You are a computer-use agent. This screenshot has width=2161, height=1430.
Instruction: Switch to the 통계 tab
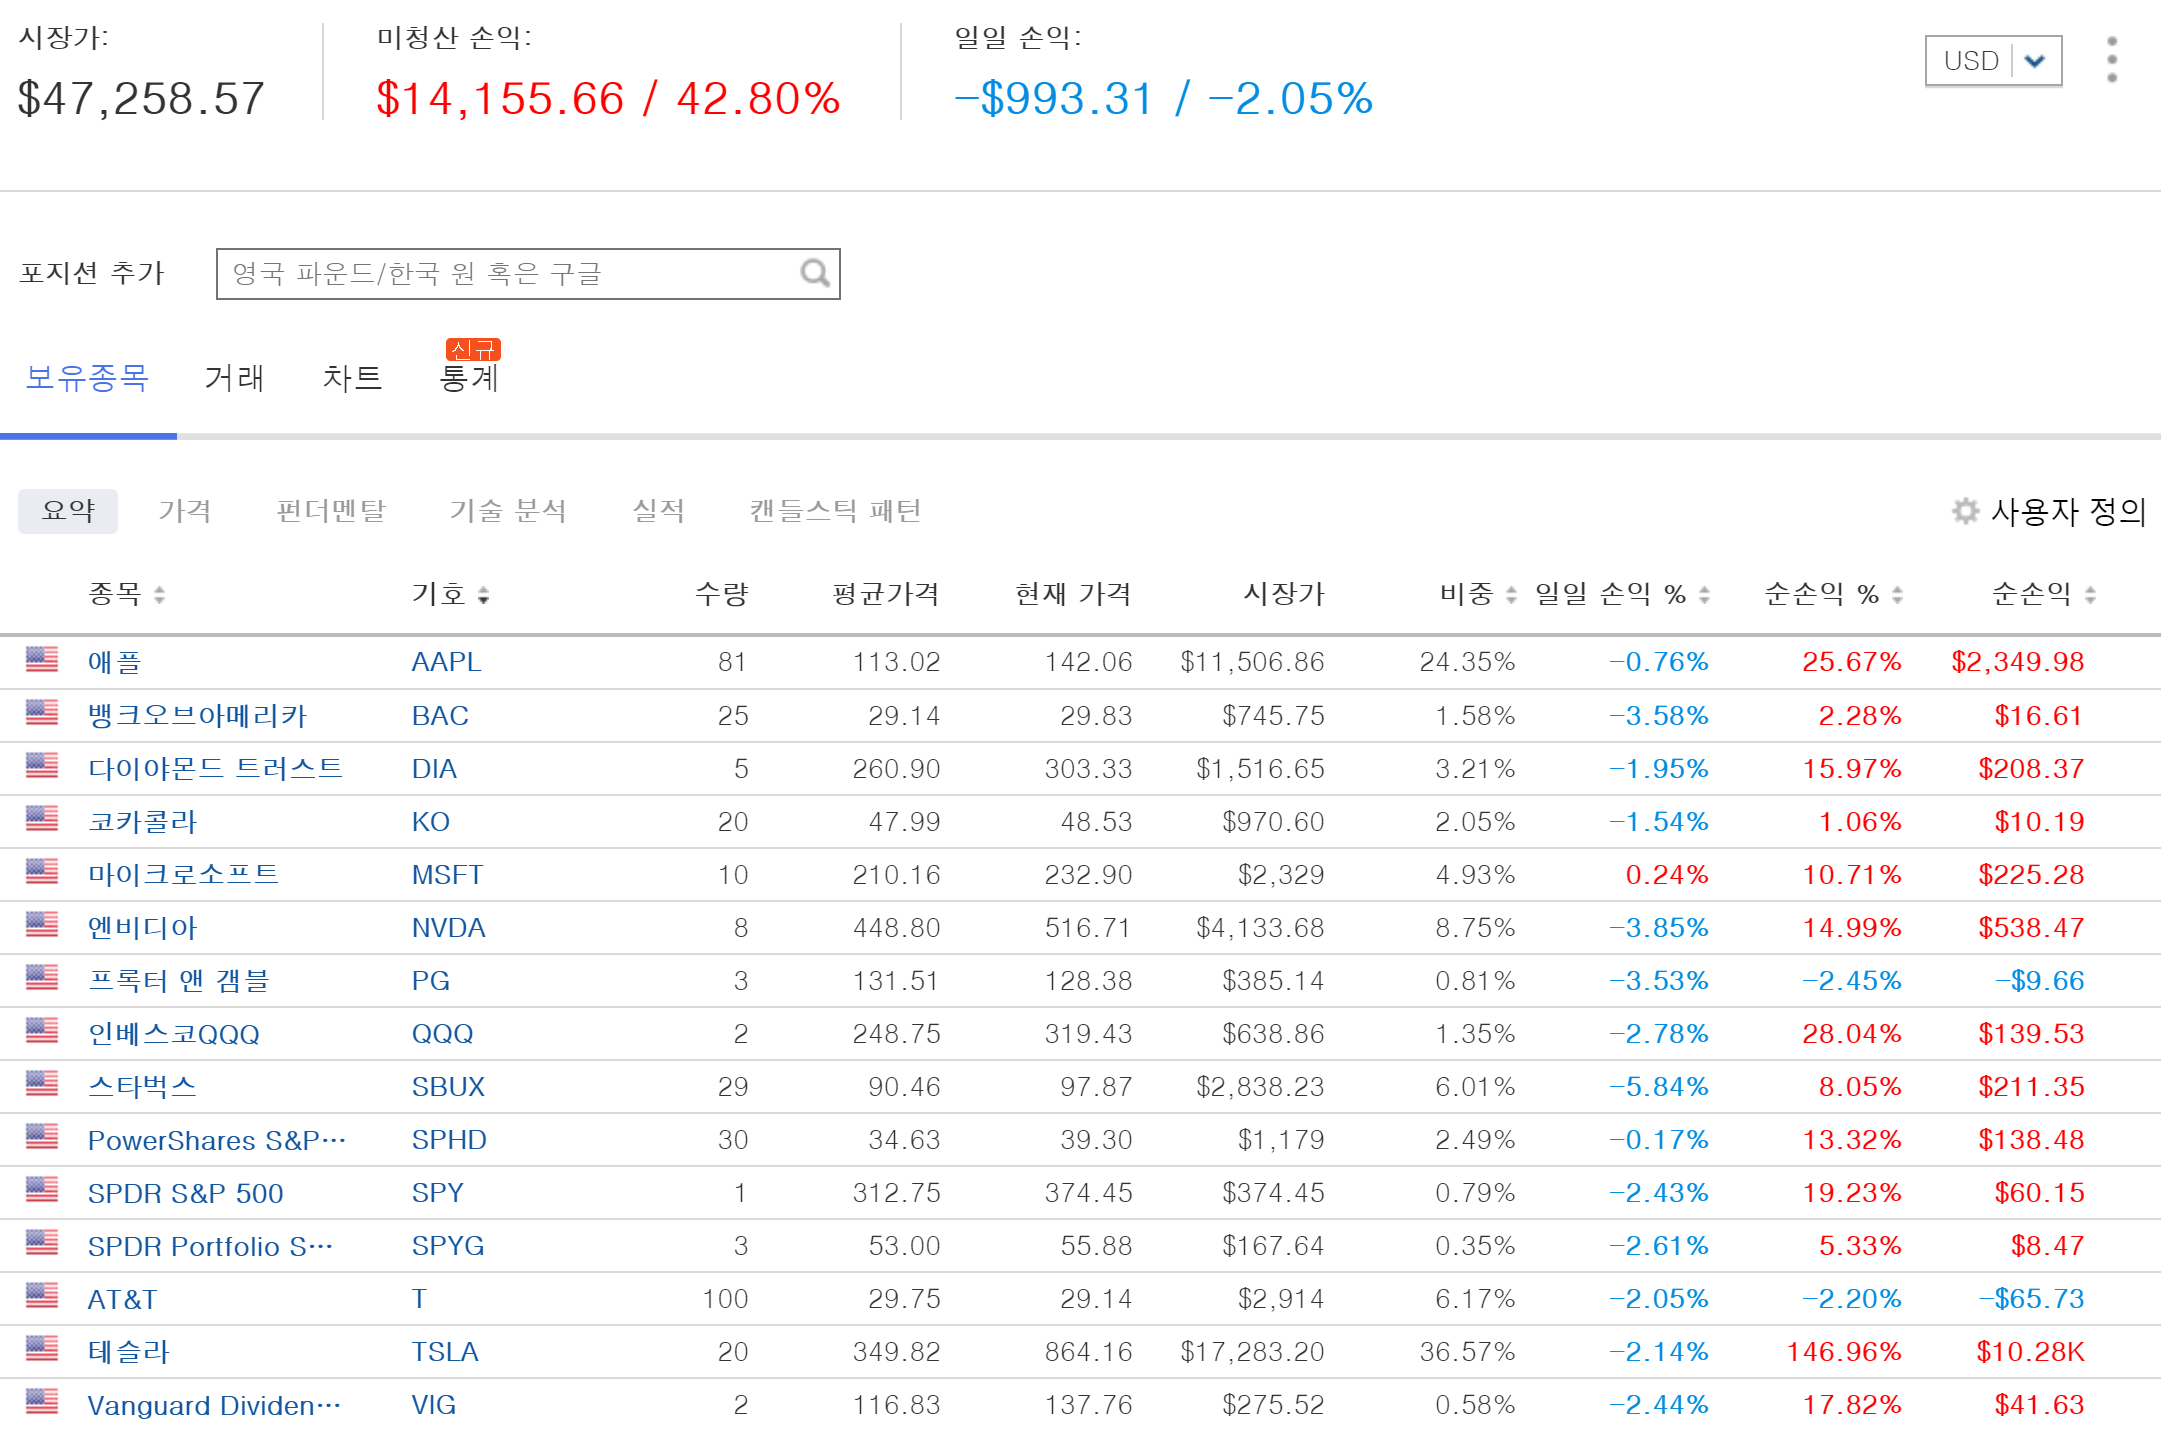(x=469, y=377)
